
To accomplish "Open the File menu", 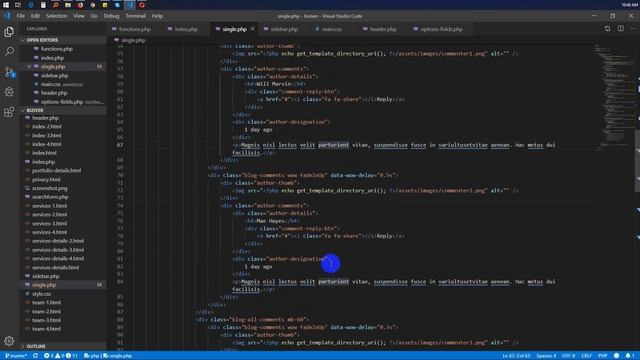I will (x=21, y=16).
